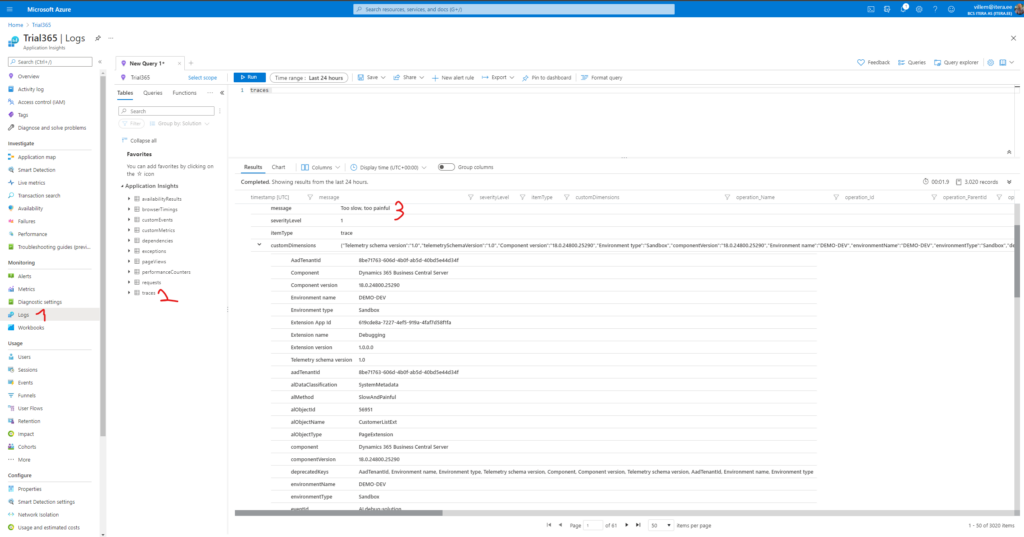Expand the browserTimings table
Viewport: 1024px width, 537px height.
pyautogui.click(x=129, y=209)
